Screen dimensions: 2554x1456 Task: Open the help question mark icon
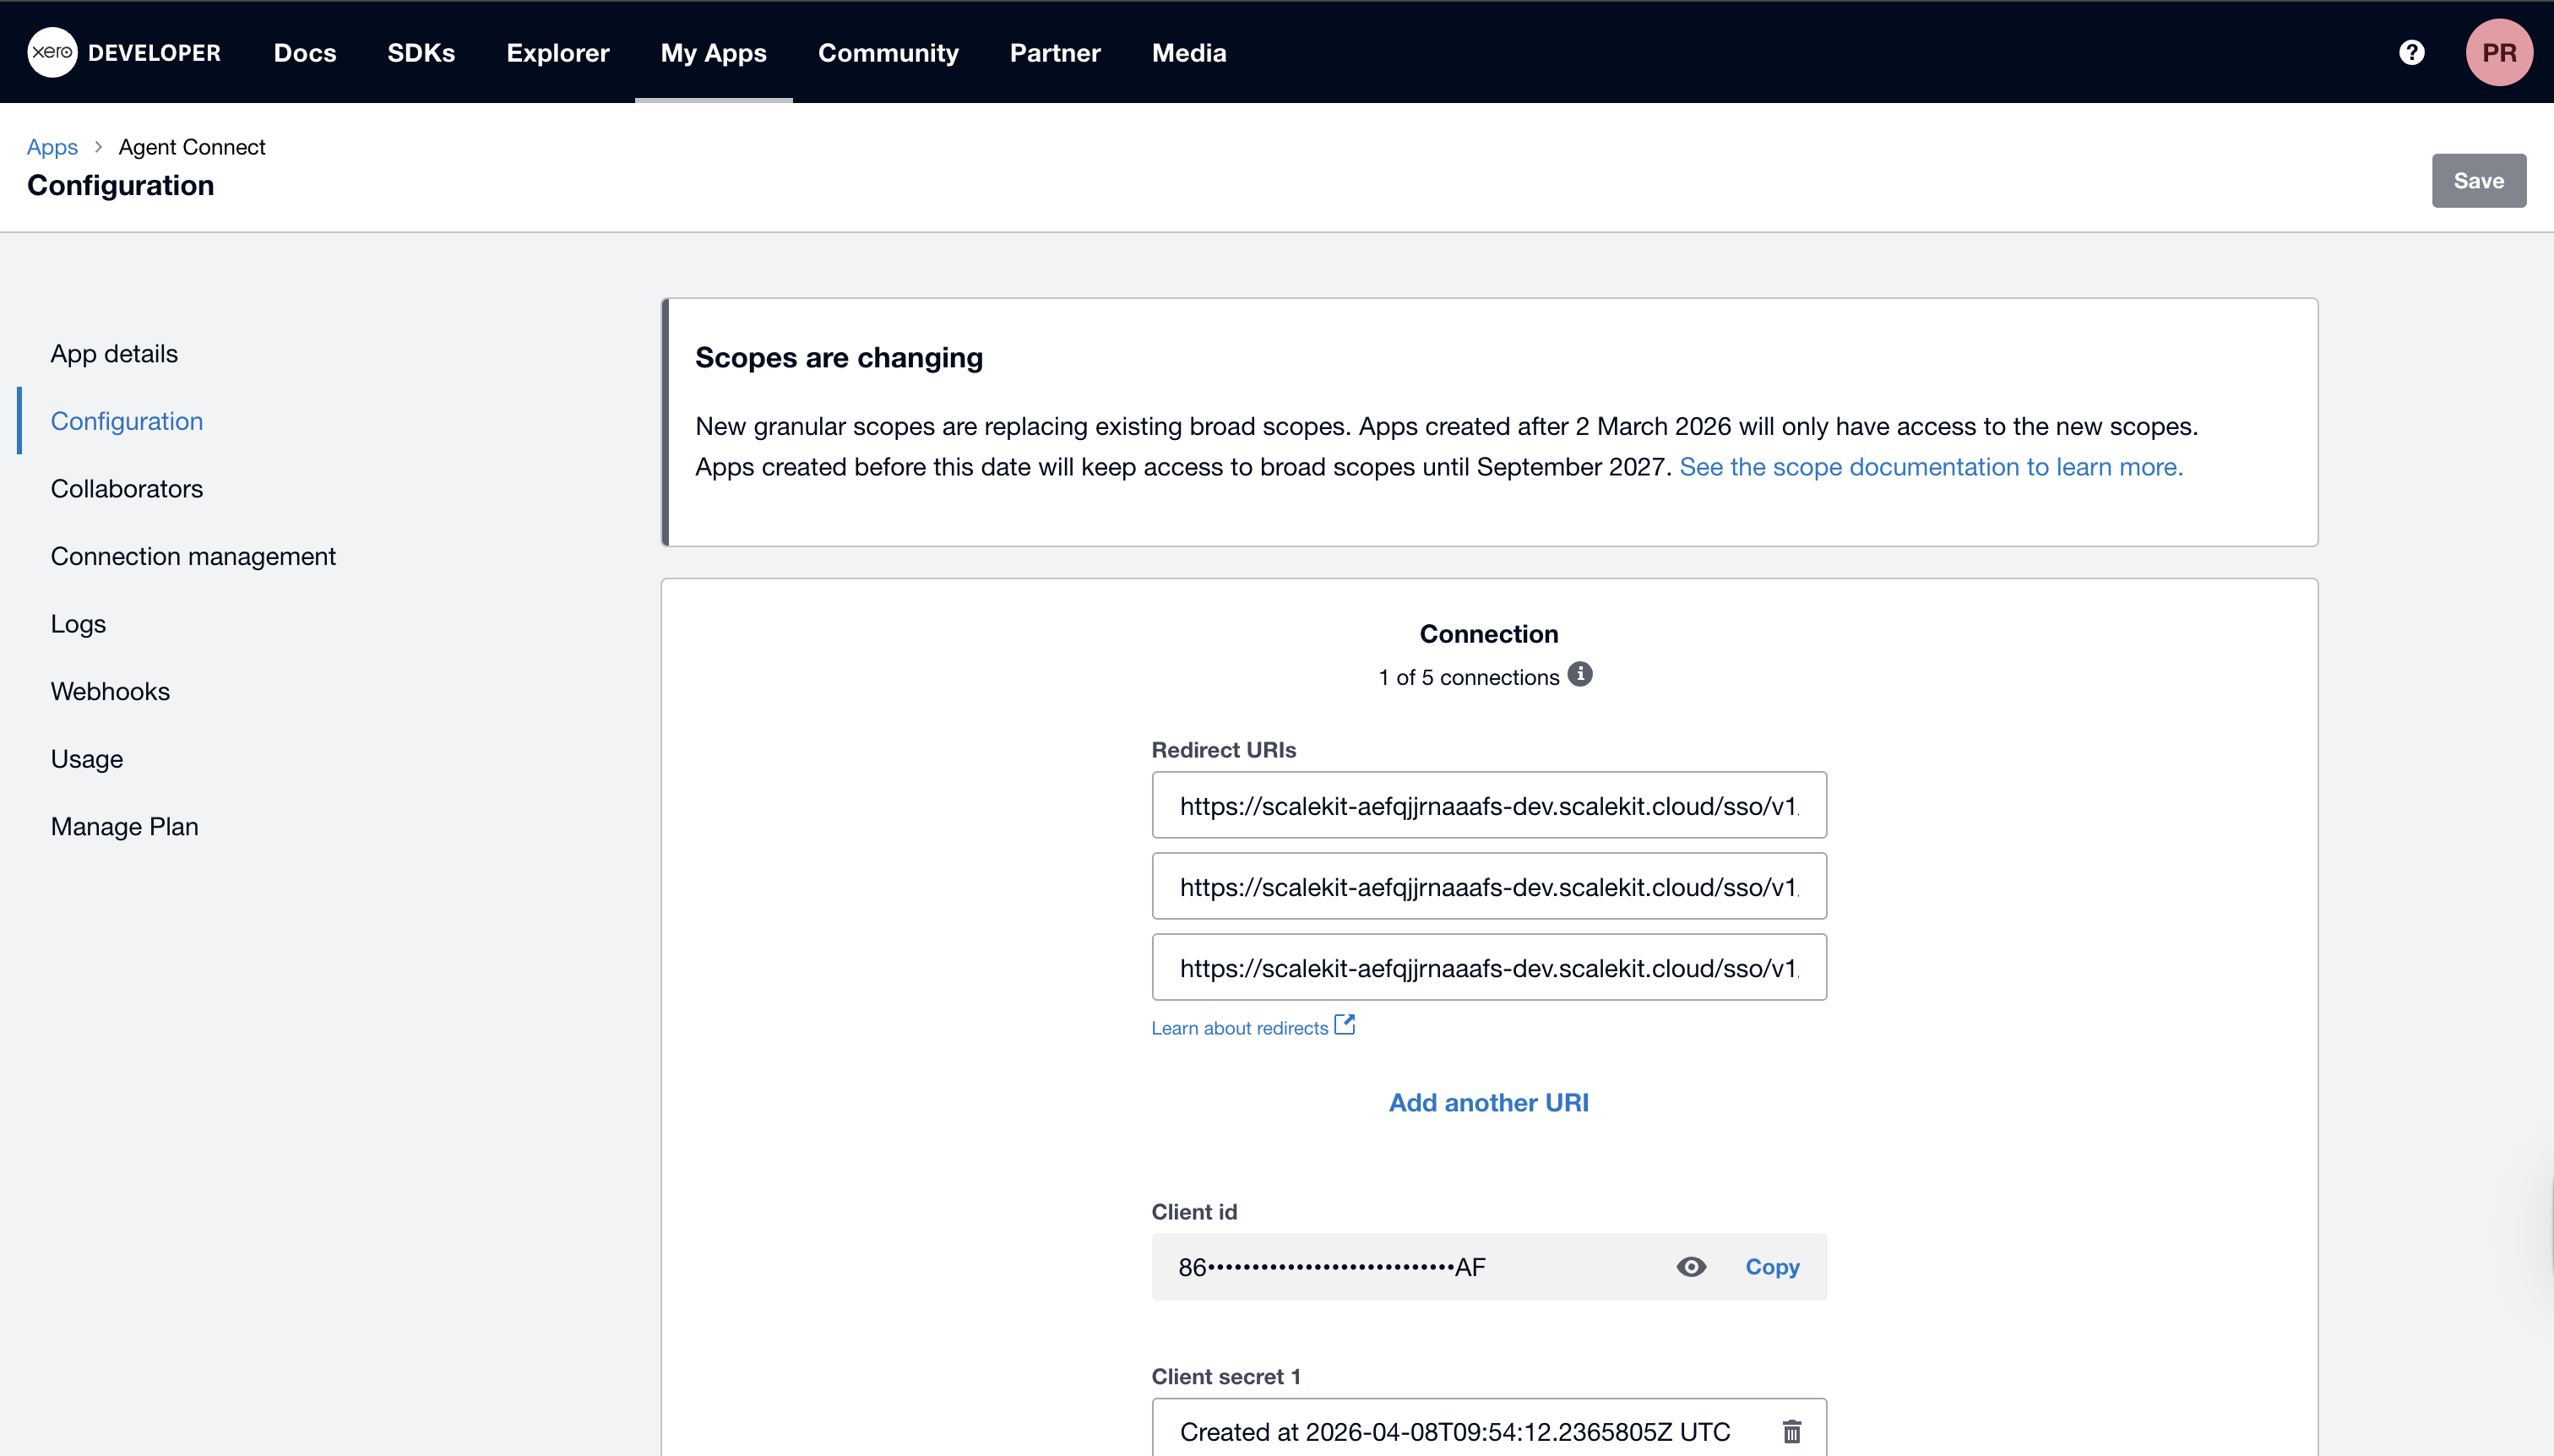tap(2411, 52)
